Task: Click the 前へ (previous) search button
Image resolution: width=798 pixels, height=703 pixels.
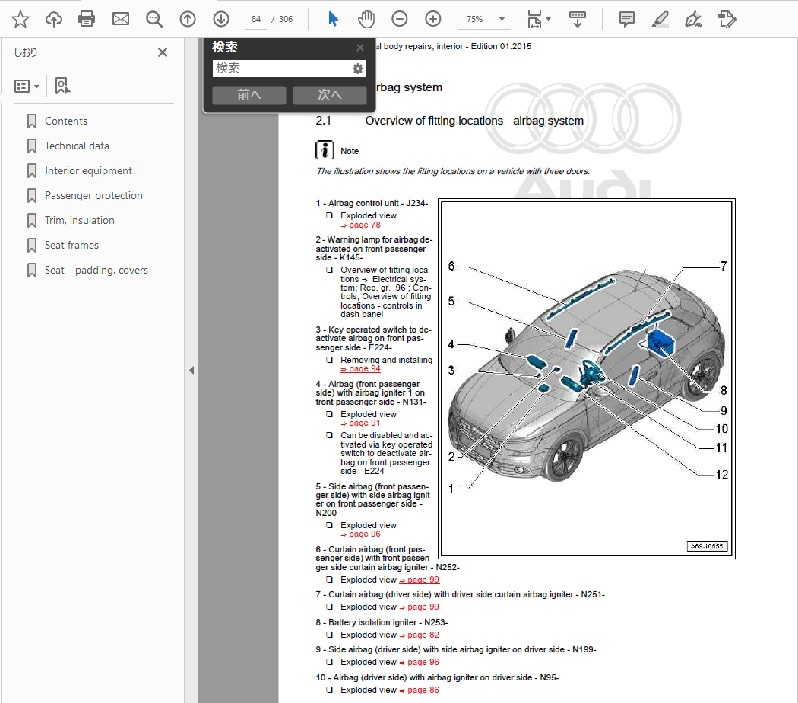Action: (250, 95)
